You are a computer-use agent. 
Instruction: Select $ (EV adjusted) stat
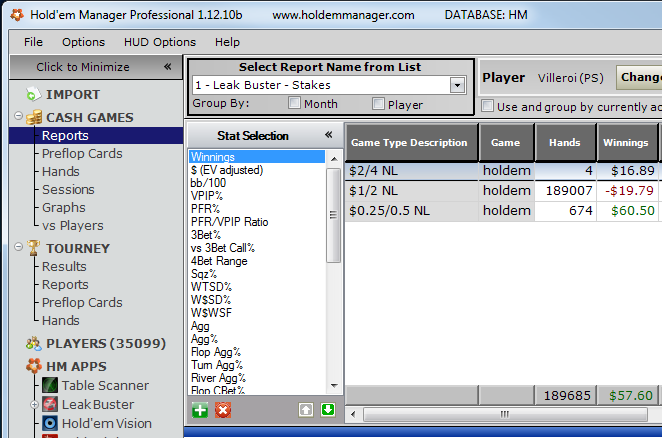227,170
